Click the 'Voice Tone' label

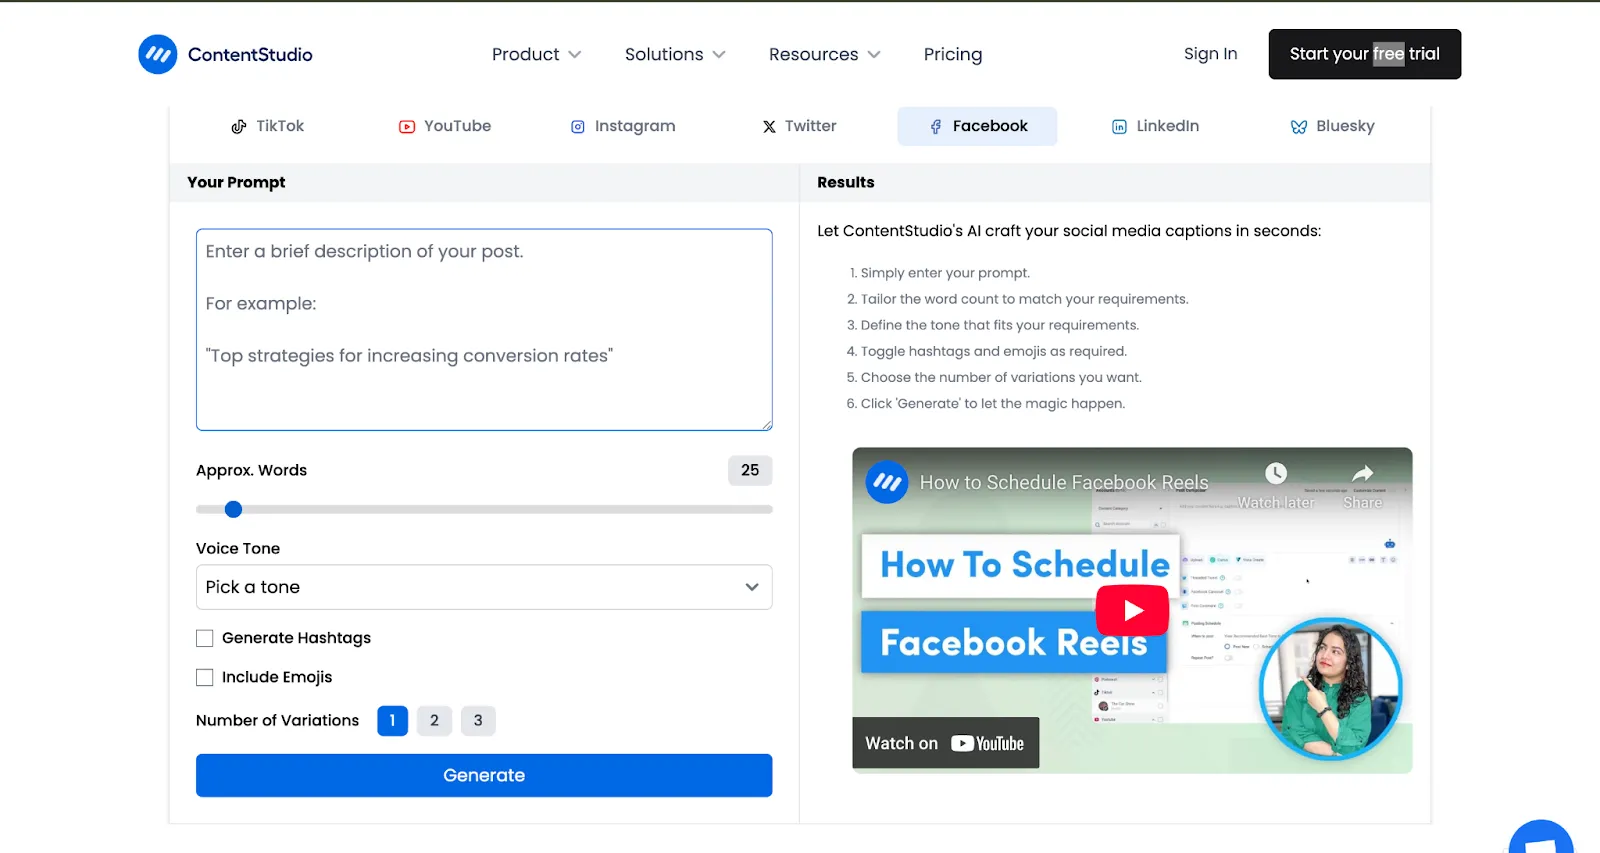pos(238,548)
